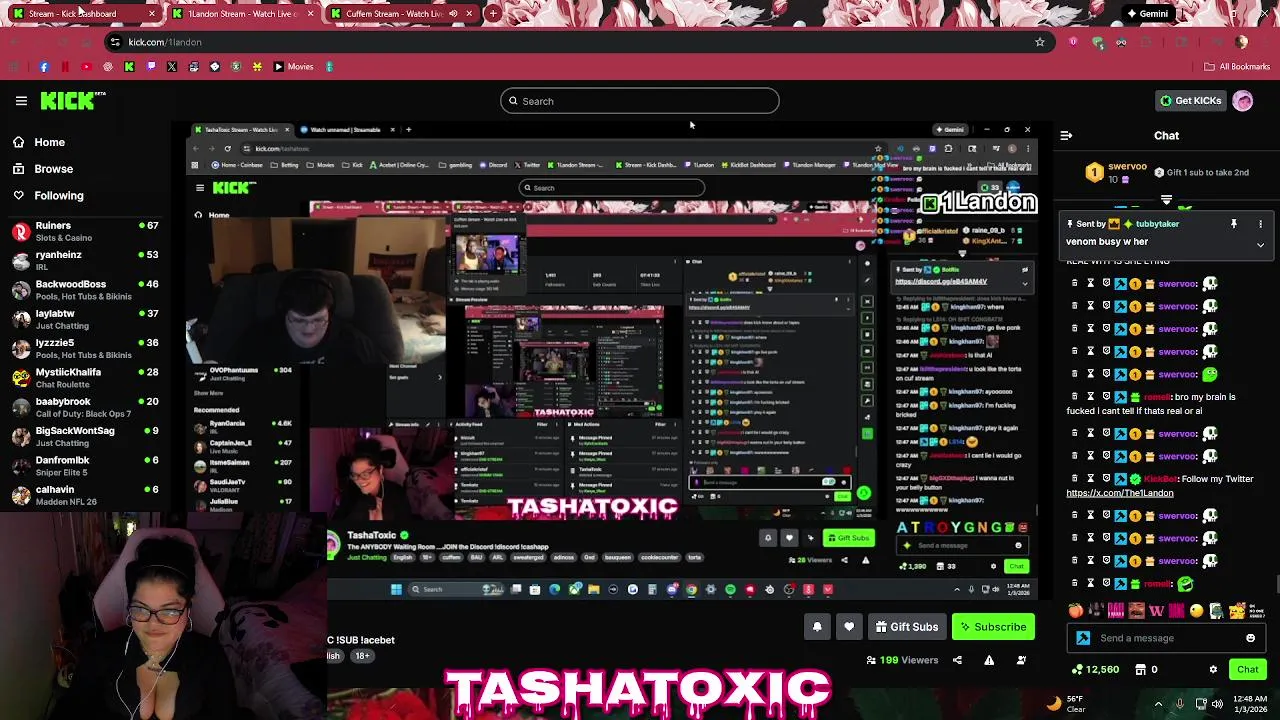Expand the pinned message chevron
1280x720 pixels.
[x=1260, y=244]
